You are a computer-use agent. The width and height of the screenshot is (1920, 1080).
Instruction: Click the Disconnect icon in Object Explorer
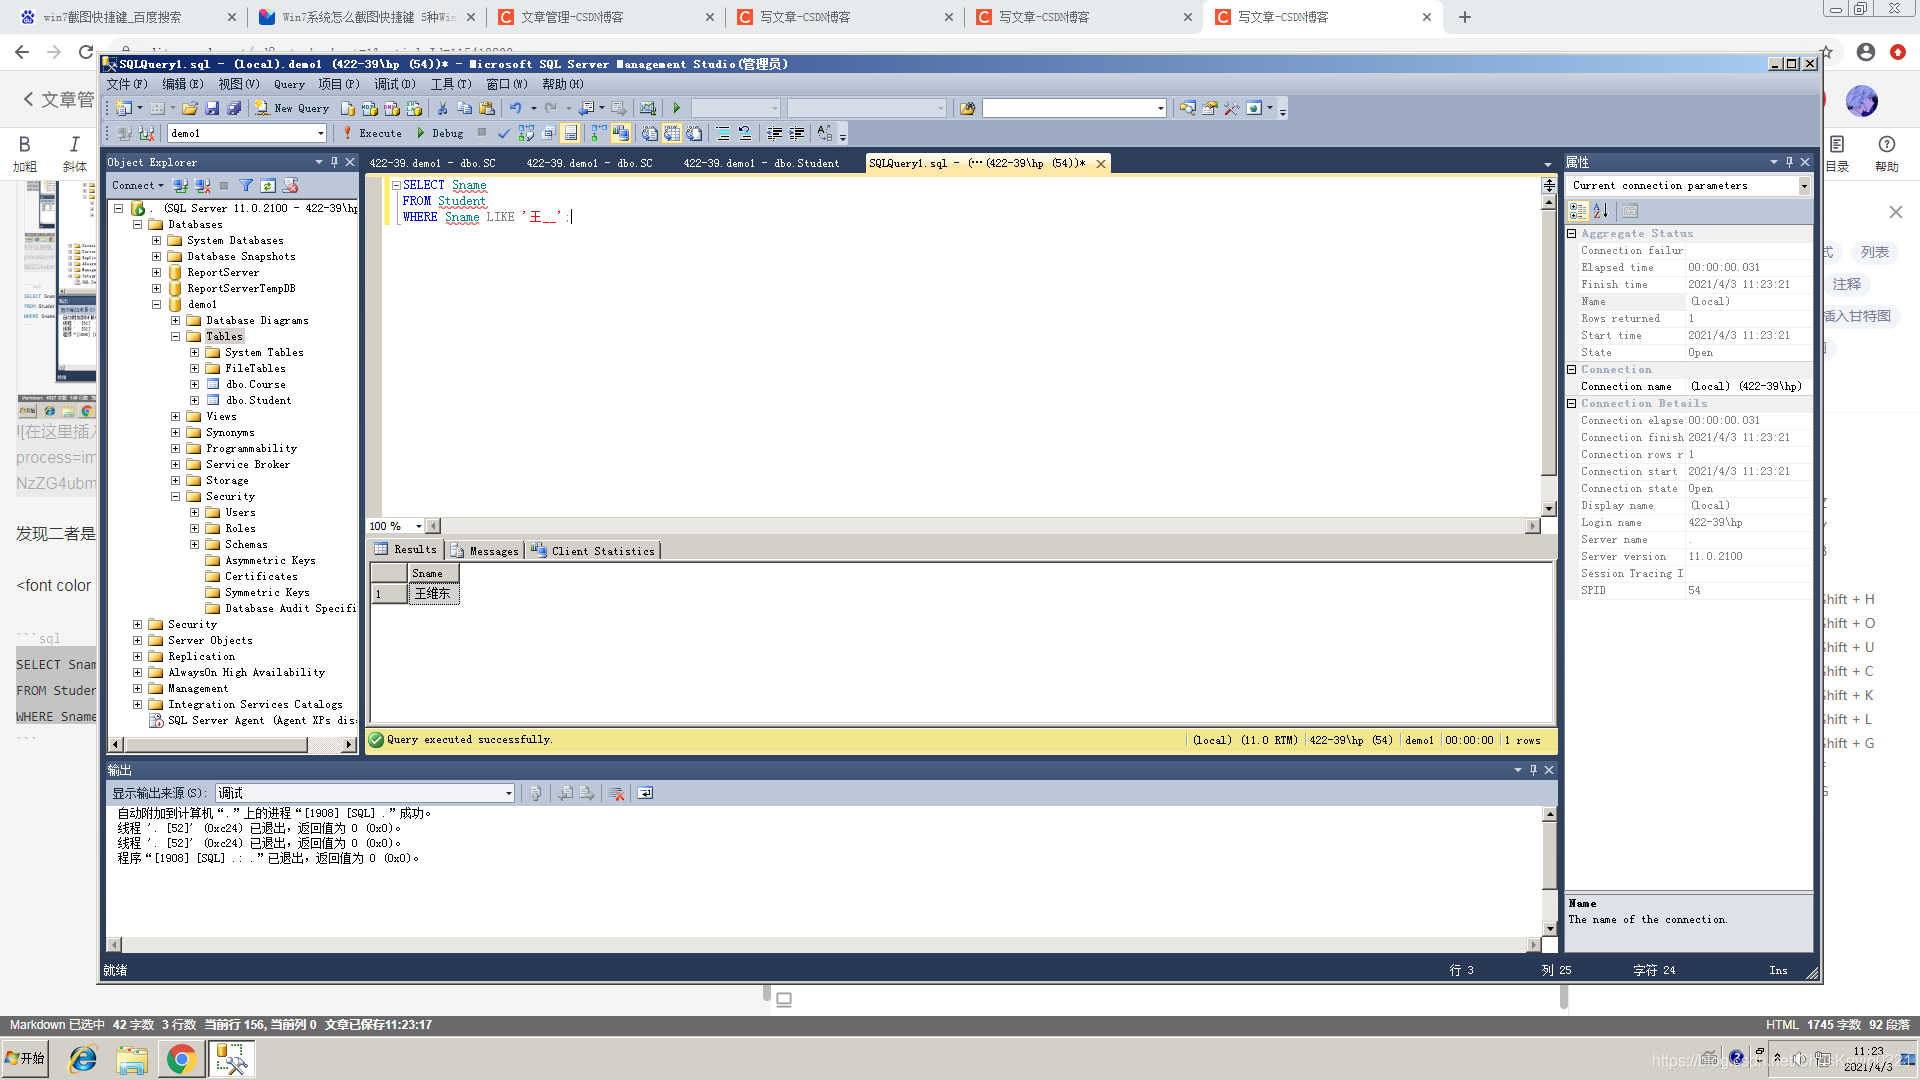pos(203,186)
